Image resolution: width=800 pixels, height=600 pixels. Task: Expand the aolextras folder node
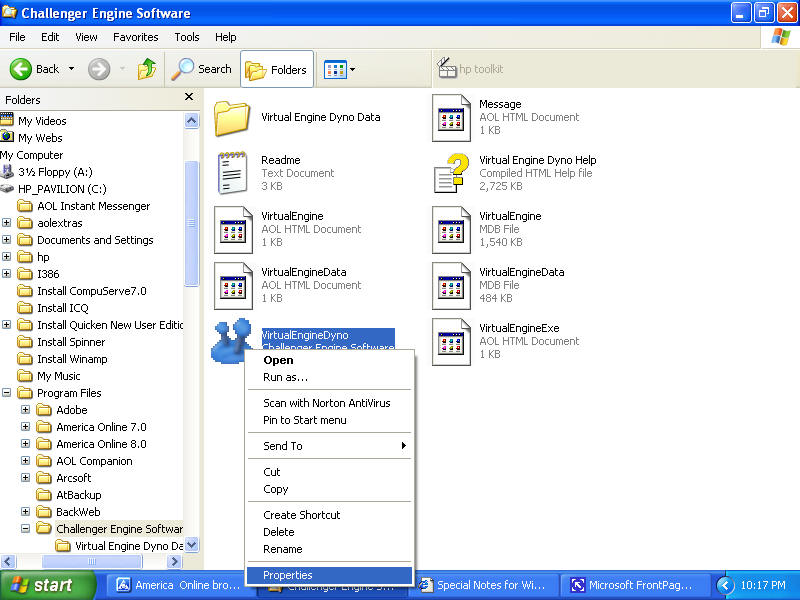point(7,222)
